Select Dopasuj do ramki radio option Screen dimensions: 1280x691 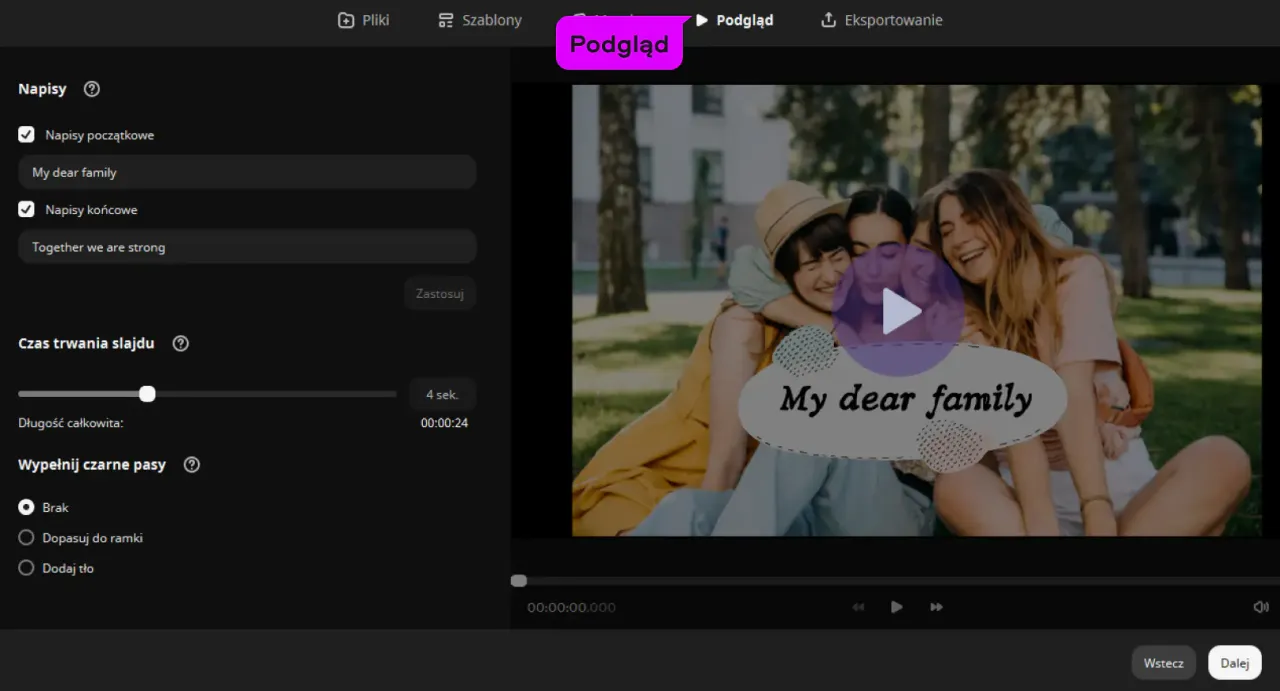coord(27,538)
